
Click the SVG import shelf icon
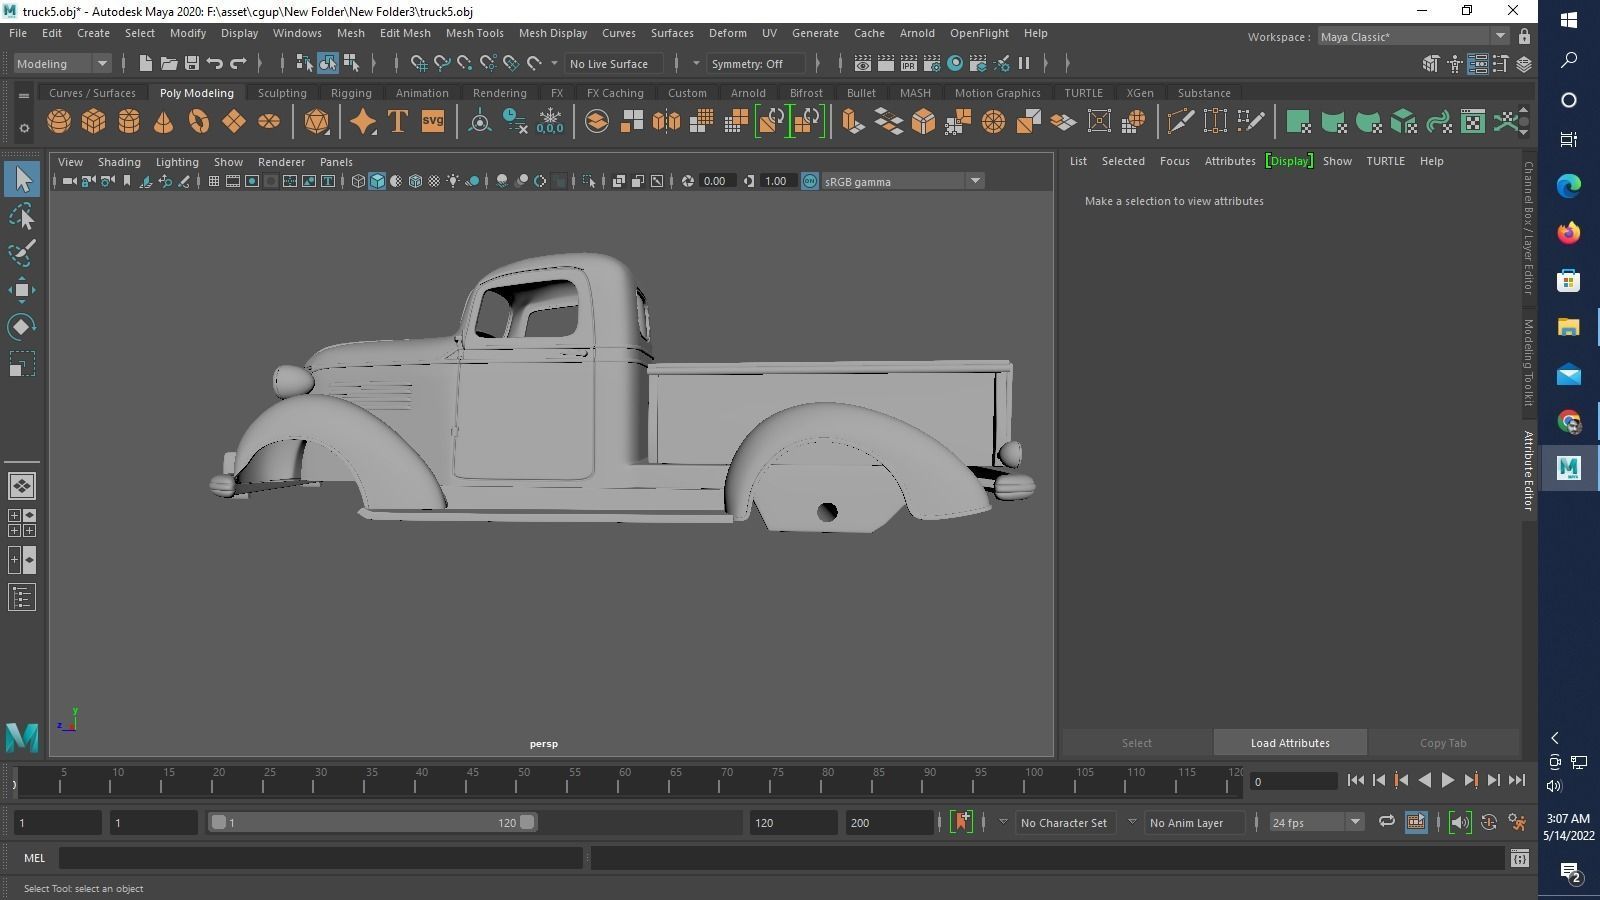pos(432,122)
